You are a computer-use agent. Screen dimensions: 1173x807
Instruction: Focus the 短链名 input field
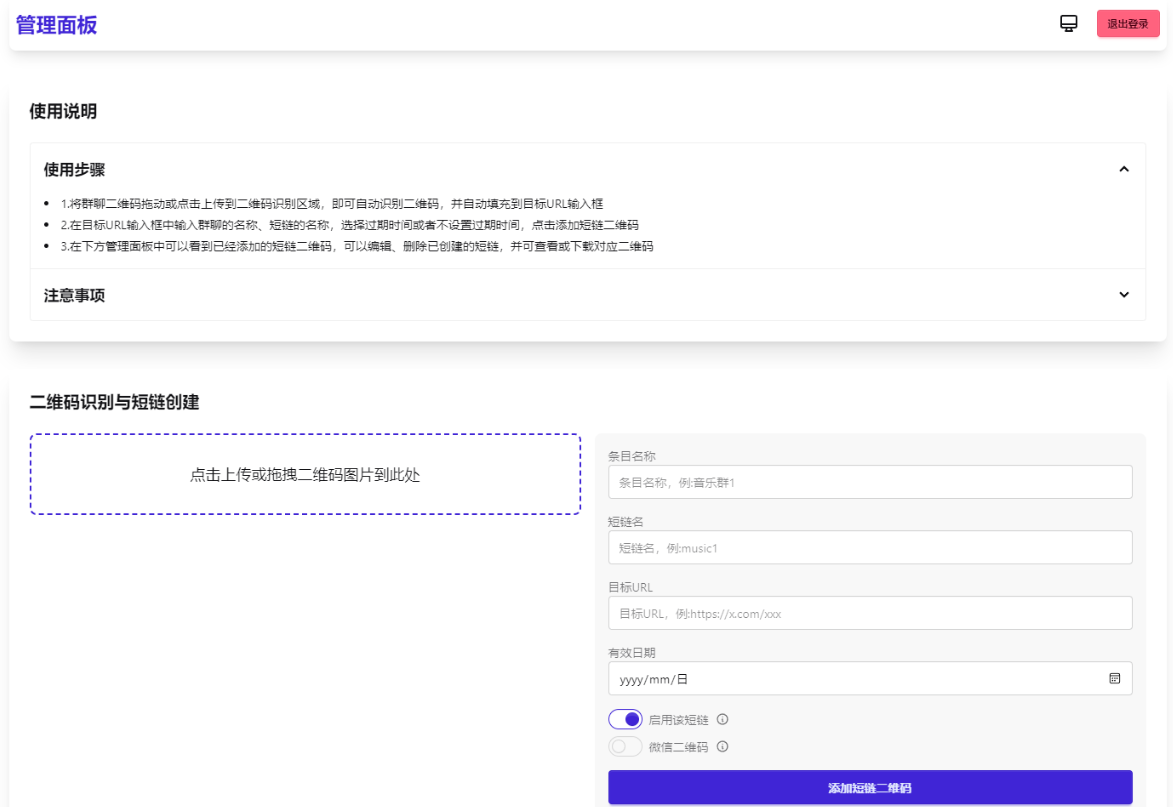[x=870, y=547]
